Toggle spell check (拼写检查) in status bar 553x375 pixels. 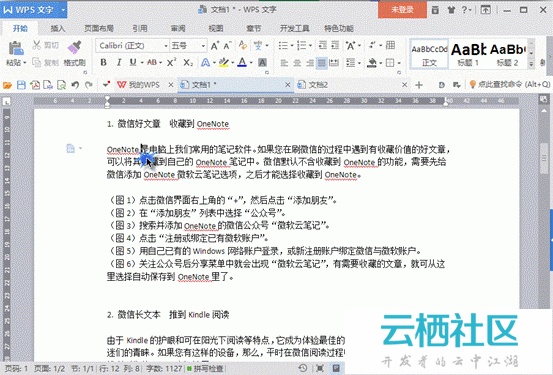tap(205, 369)
